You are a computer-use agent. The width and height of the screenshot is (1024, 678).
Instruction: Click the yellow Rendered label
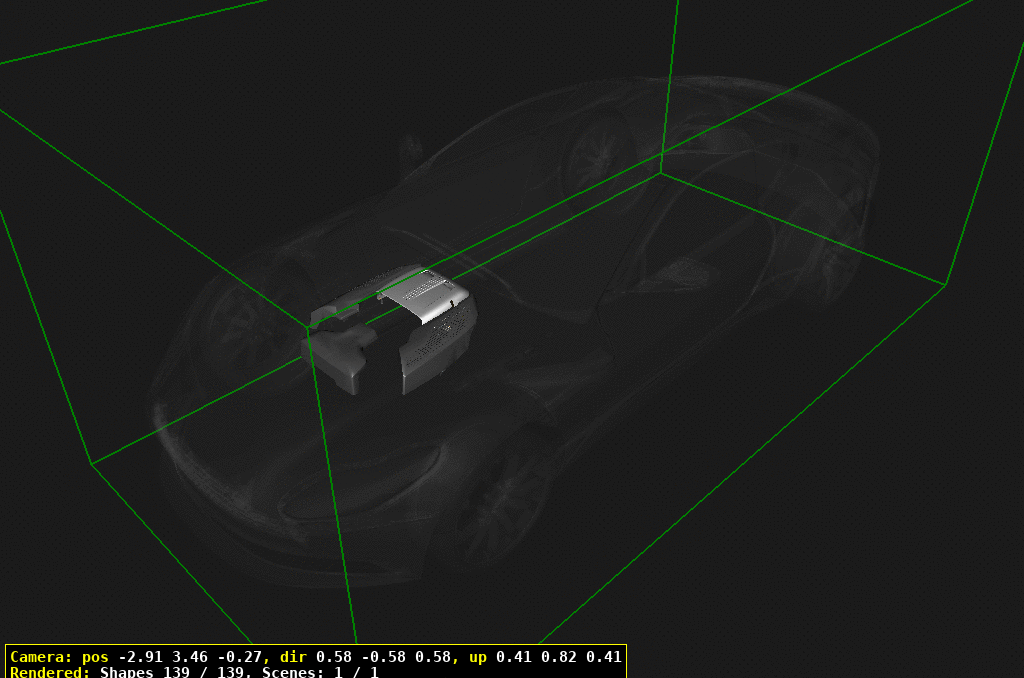(x=51, y=672)
